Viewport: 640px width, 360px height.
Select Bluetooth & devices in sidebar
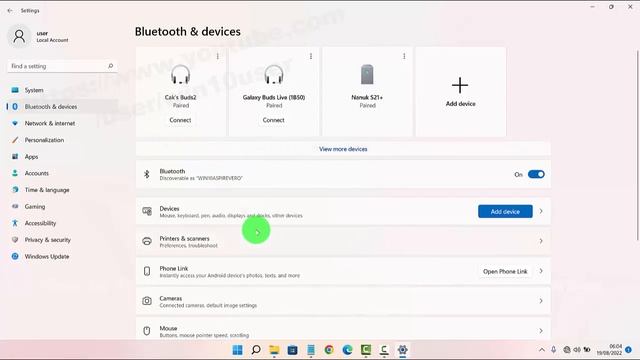click(62, 107)
